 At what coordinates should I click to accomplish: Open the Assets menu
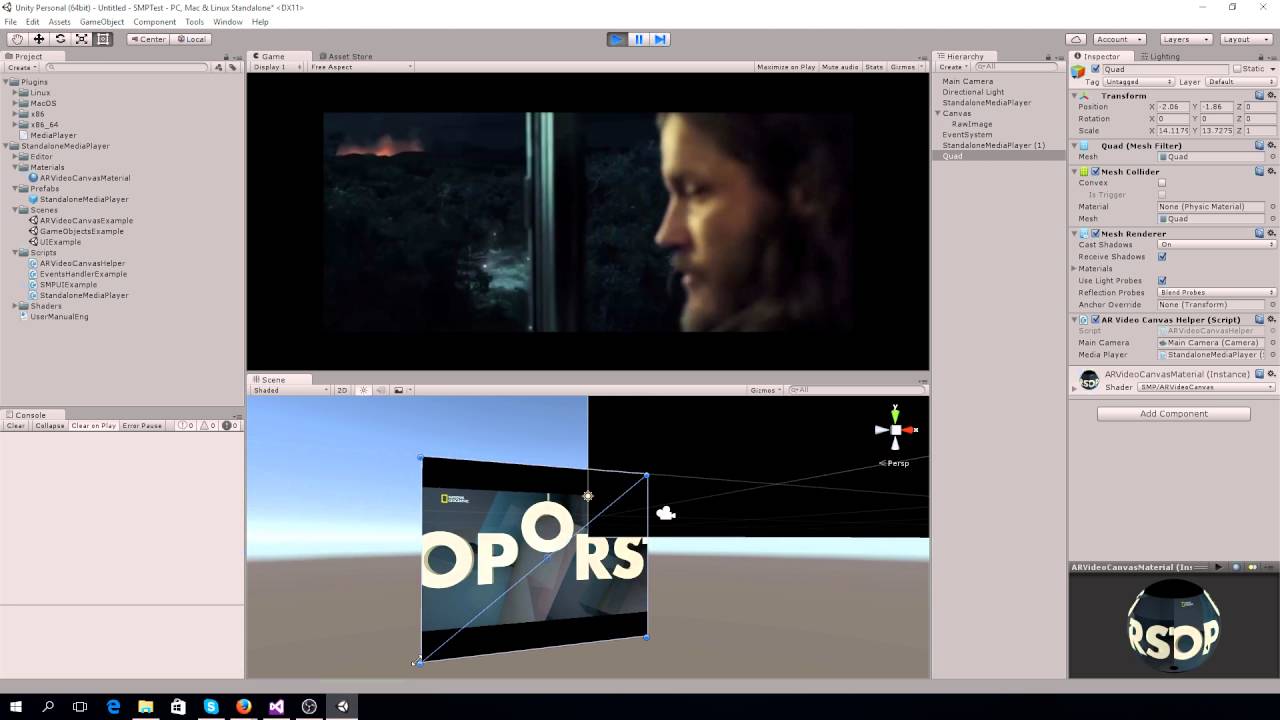tap(59, 21)
